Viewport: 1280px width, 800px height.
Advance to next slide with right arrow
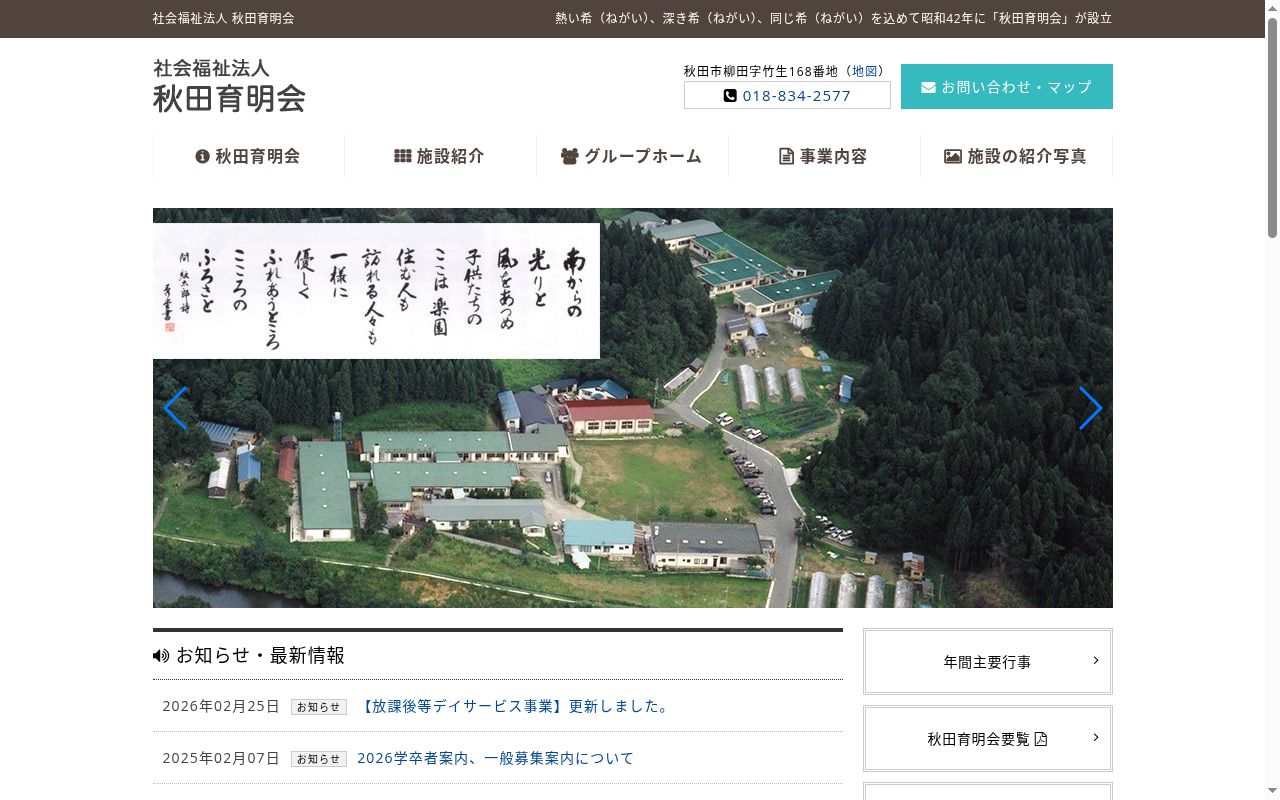point(1090,408)
